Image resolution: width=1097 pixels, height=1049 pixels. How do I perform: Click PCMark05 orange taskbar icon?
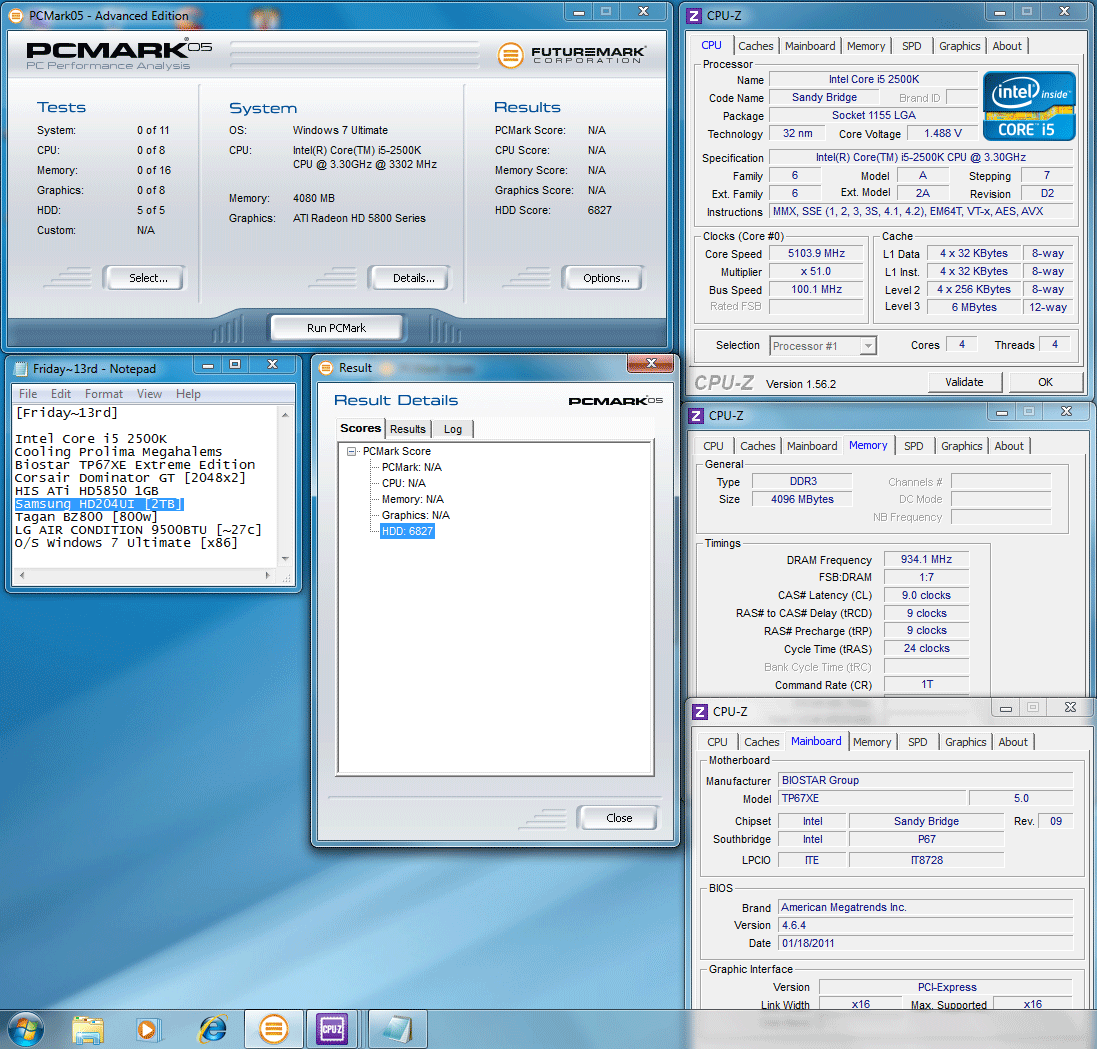pos(273,1028)
